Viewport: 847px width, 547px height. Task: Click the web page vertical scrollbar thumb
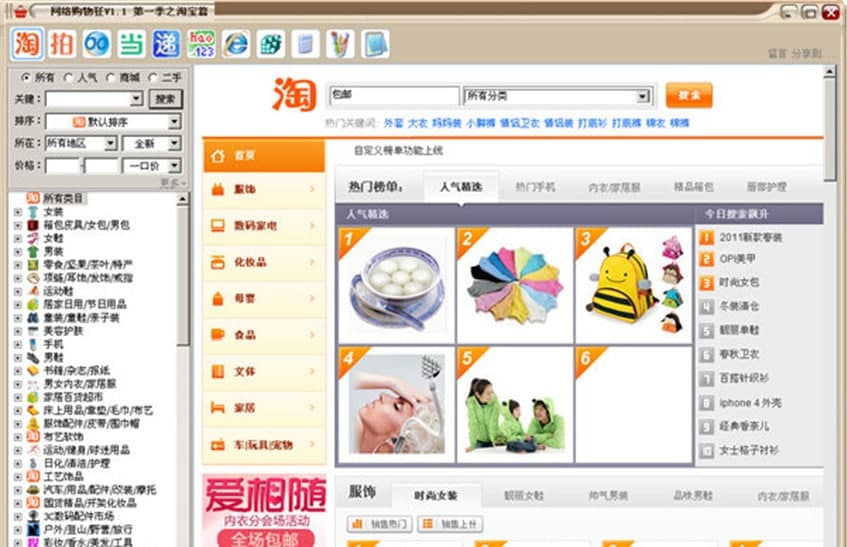(x=830, y=131)
